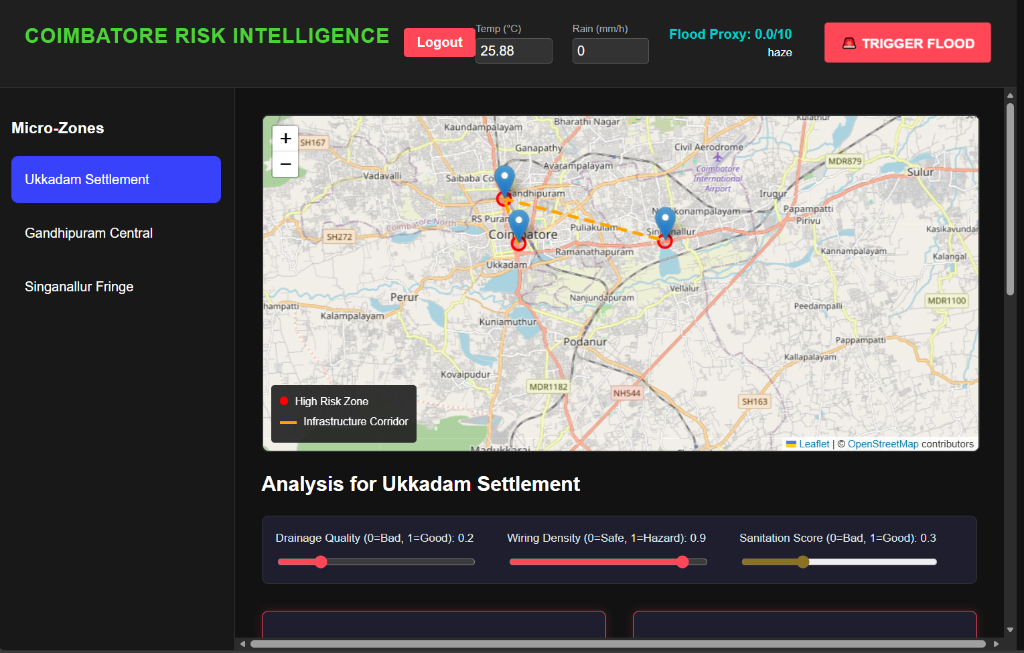Move the Wiring Density slider handle
The image size is (1024, 653).
683,562
